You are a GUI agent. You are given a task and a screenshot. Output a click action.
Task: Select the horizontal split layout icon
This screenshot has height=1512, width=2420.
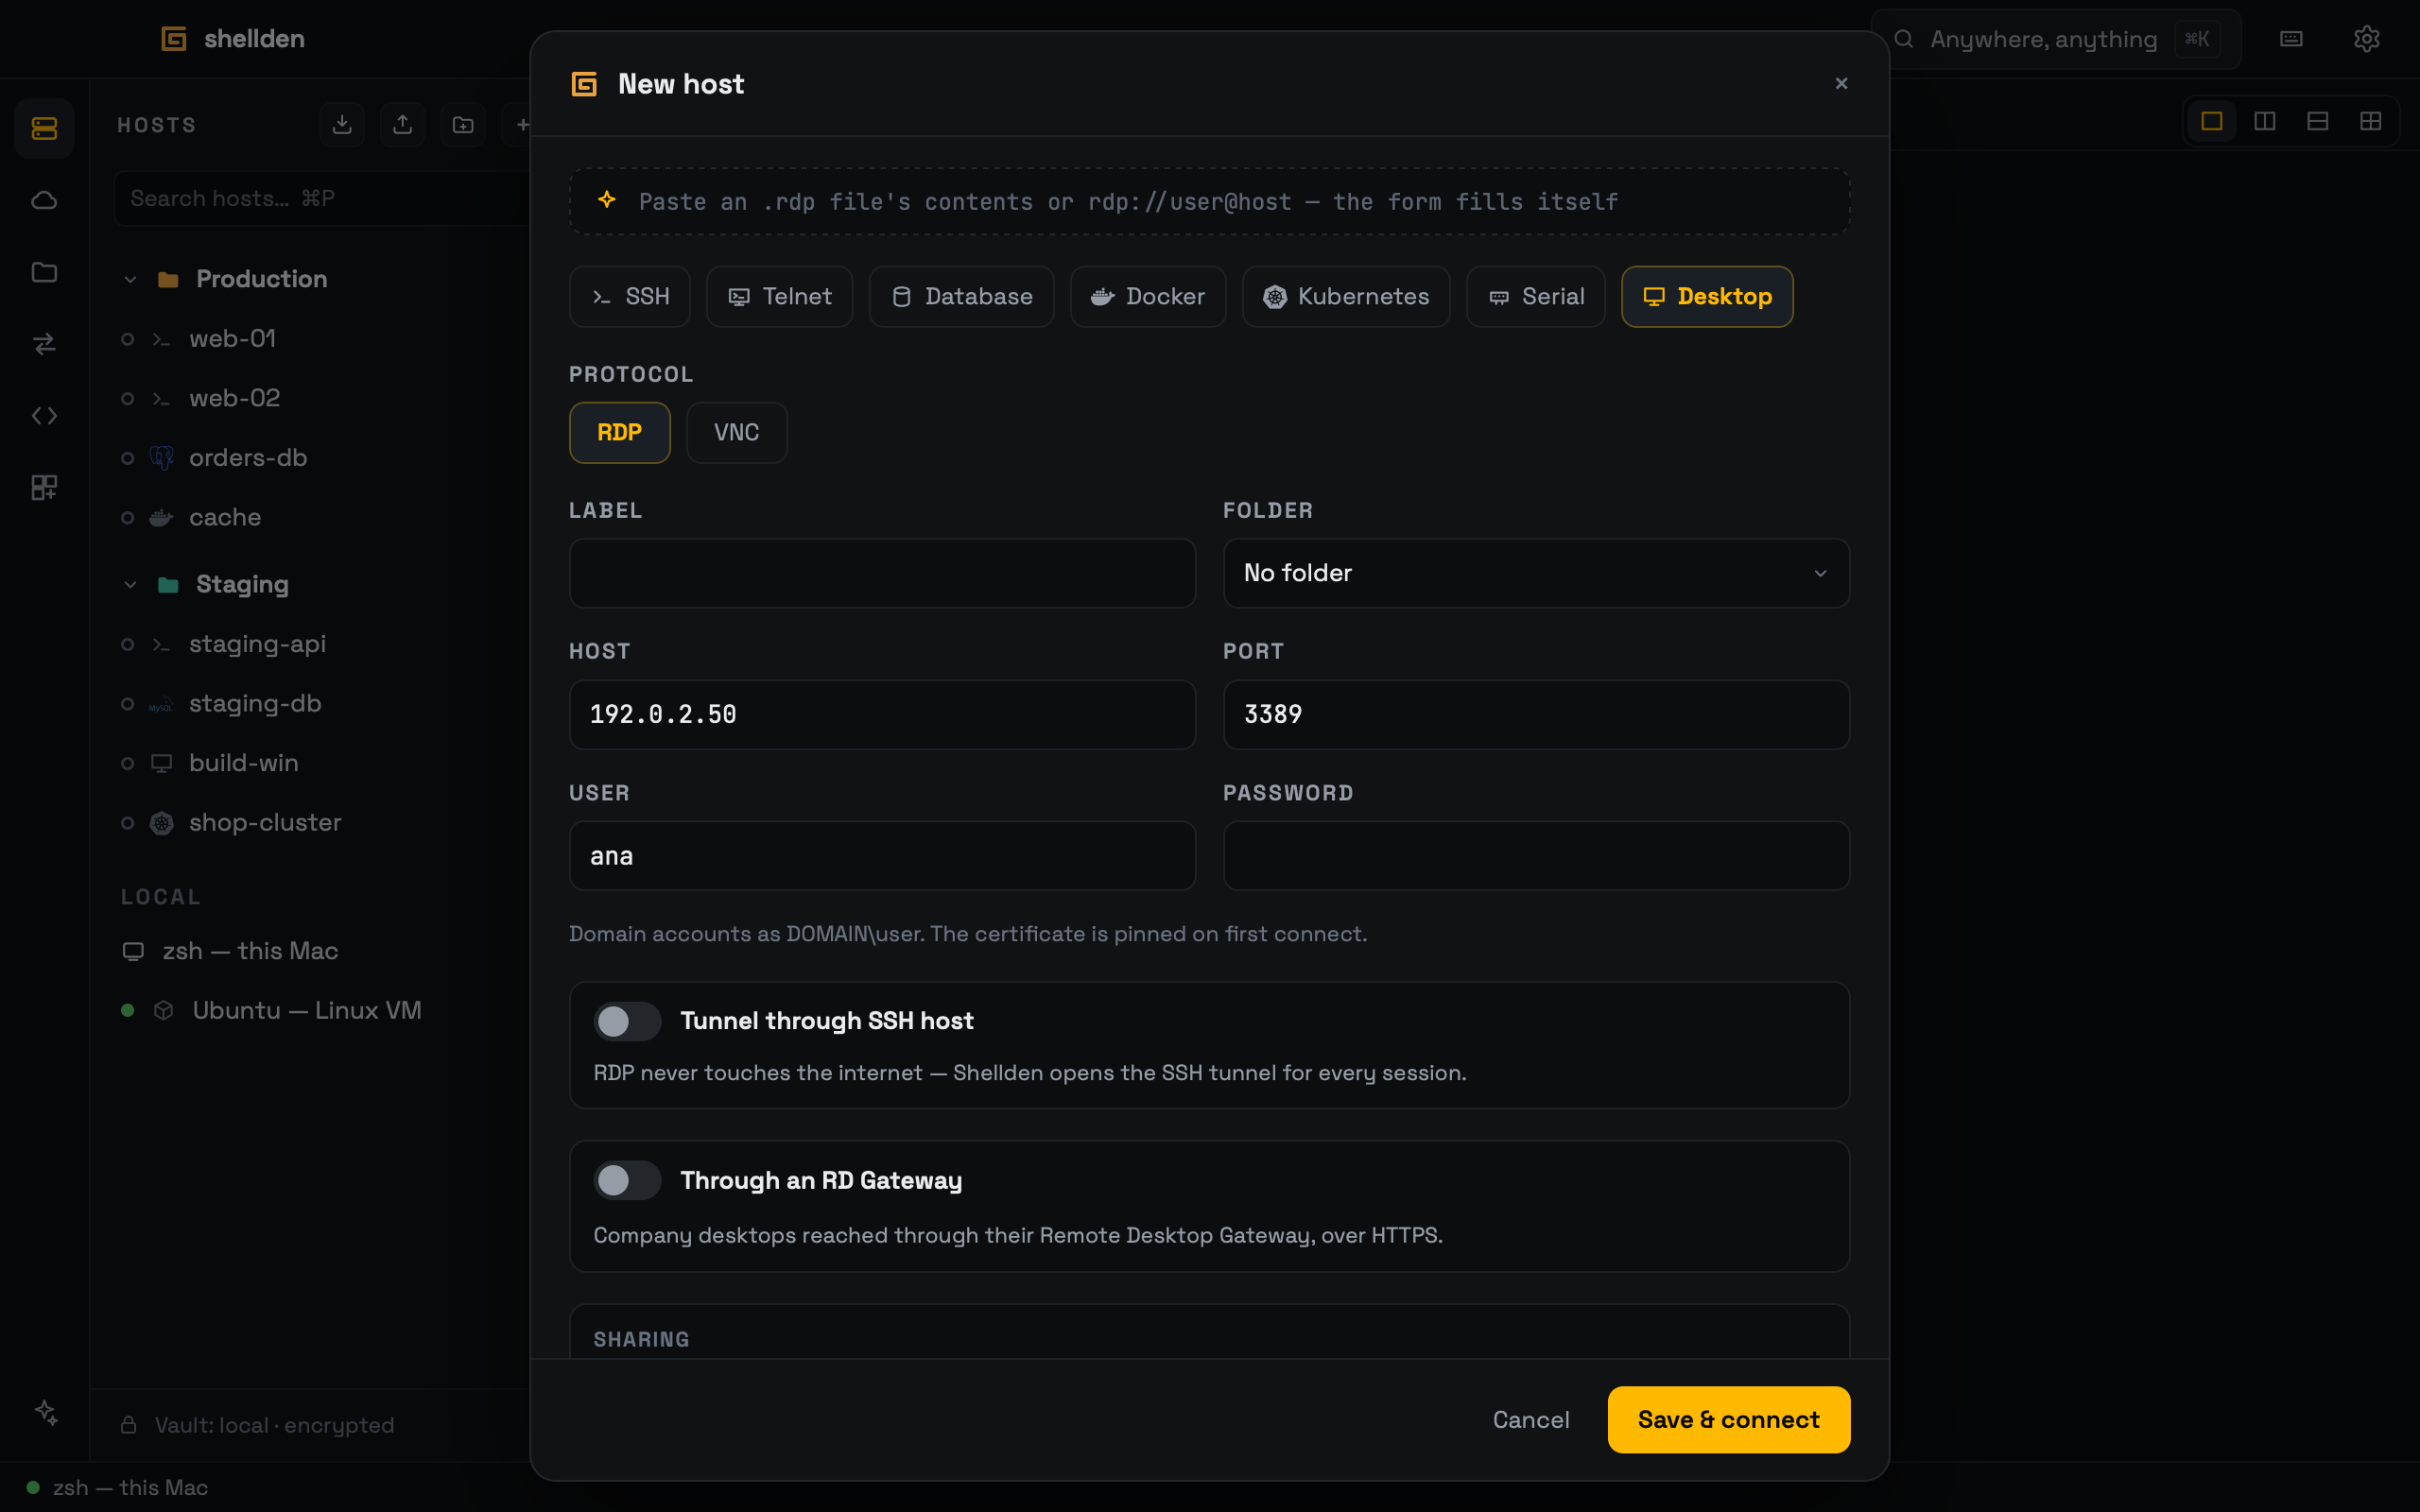[x=2318, y=122]
